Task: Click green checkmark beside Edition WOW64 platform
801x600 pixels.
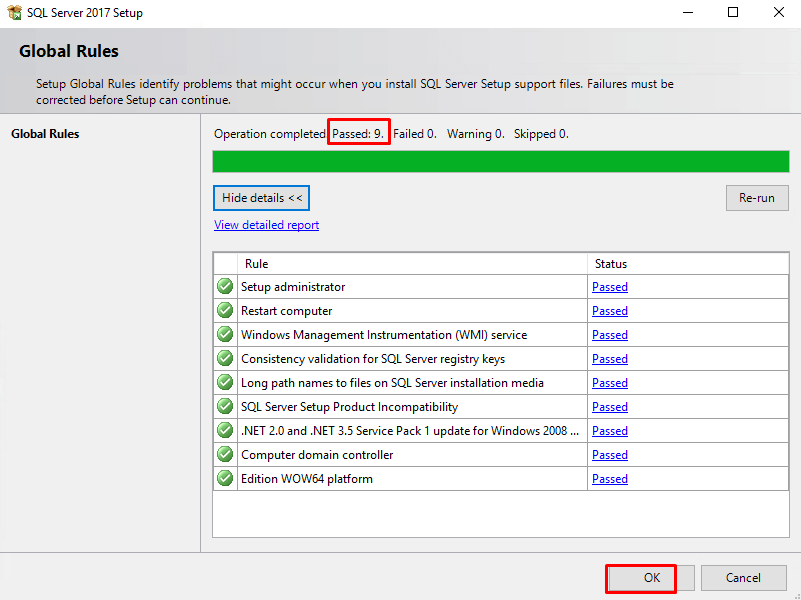Action: coord(225,478)
